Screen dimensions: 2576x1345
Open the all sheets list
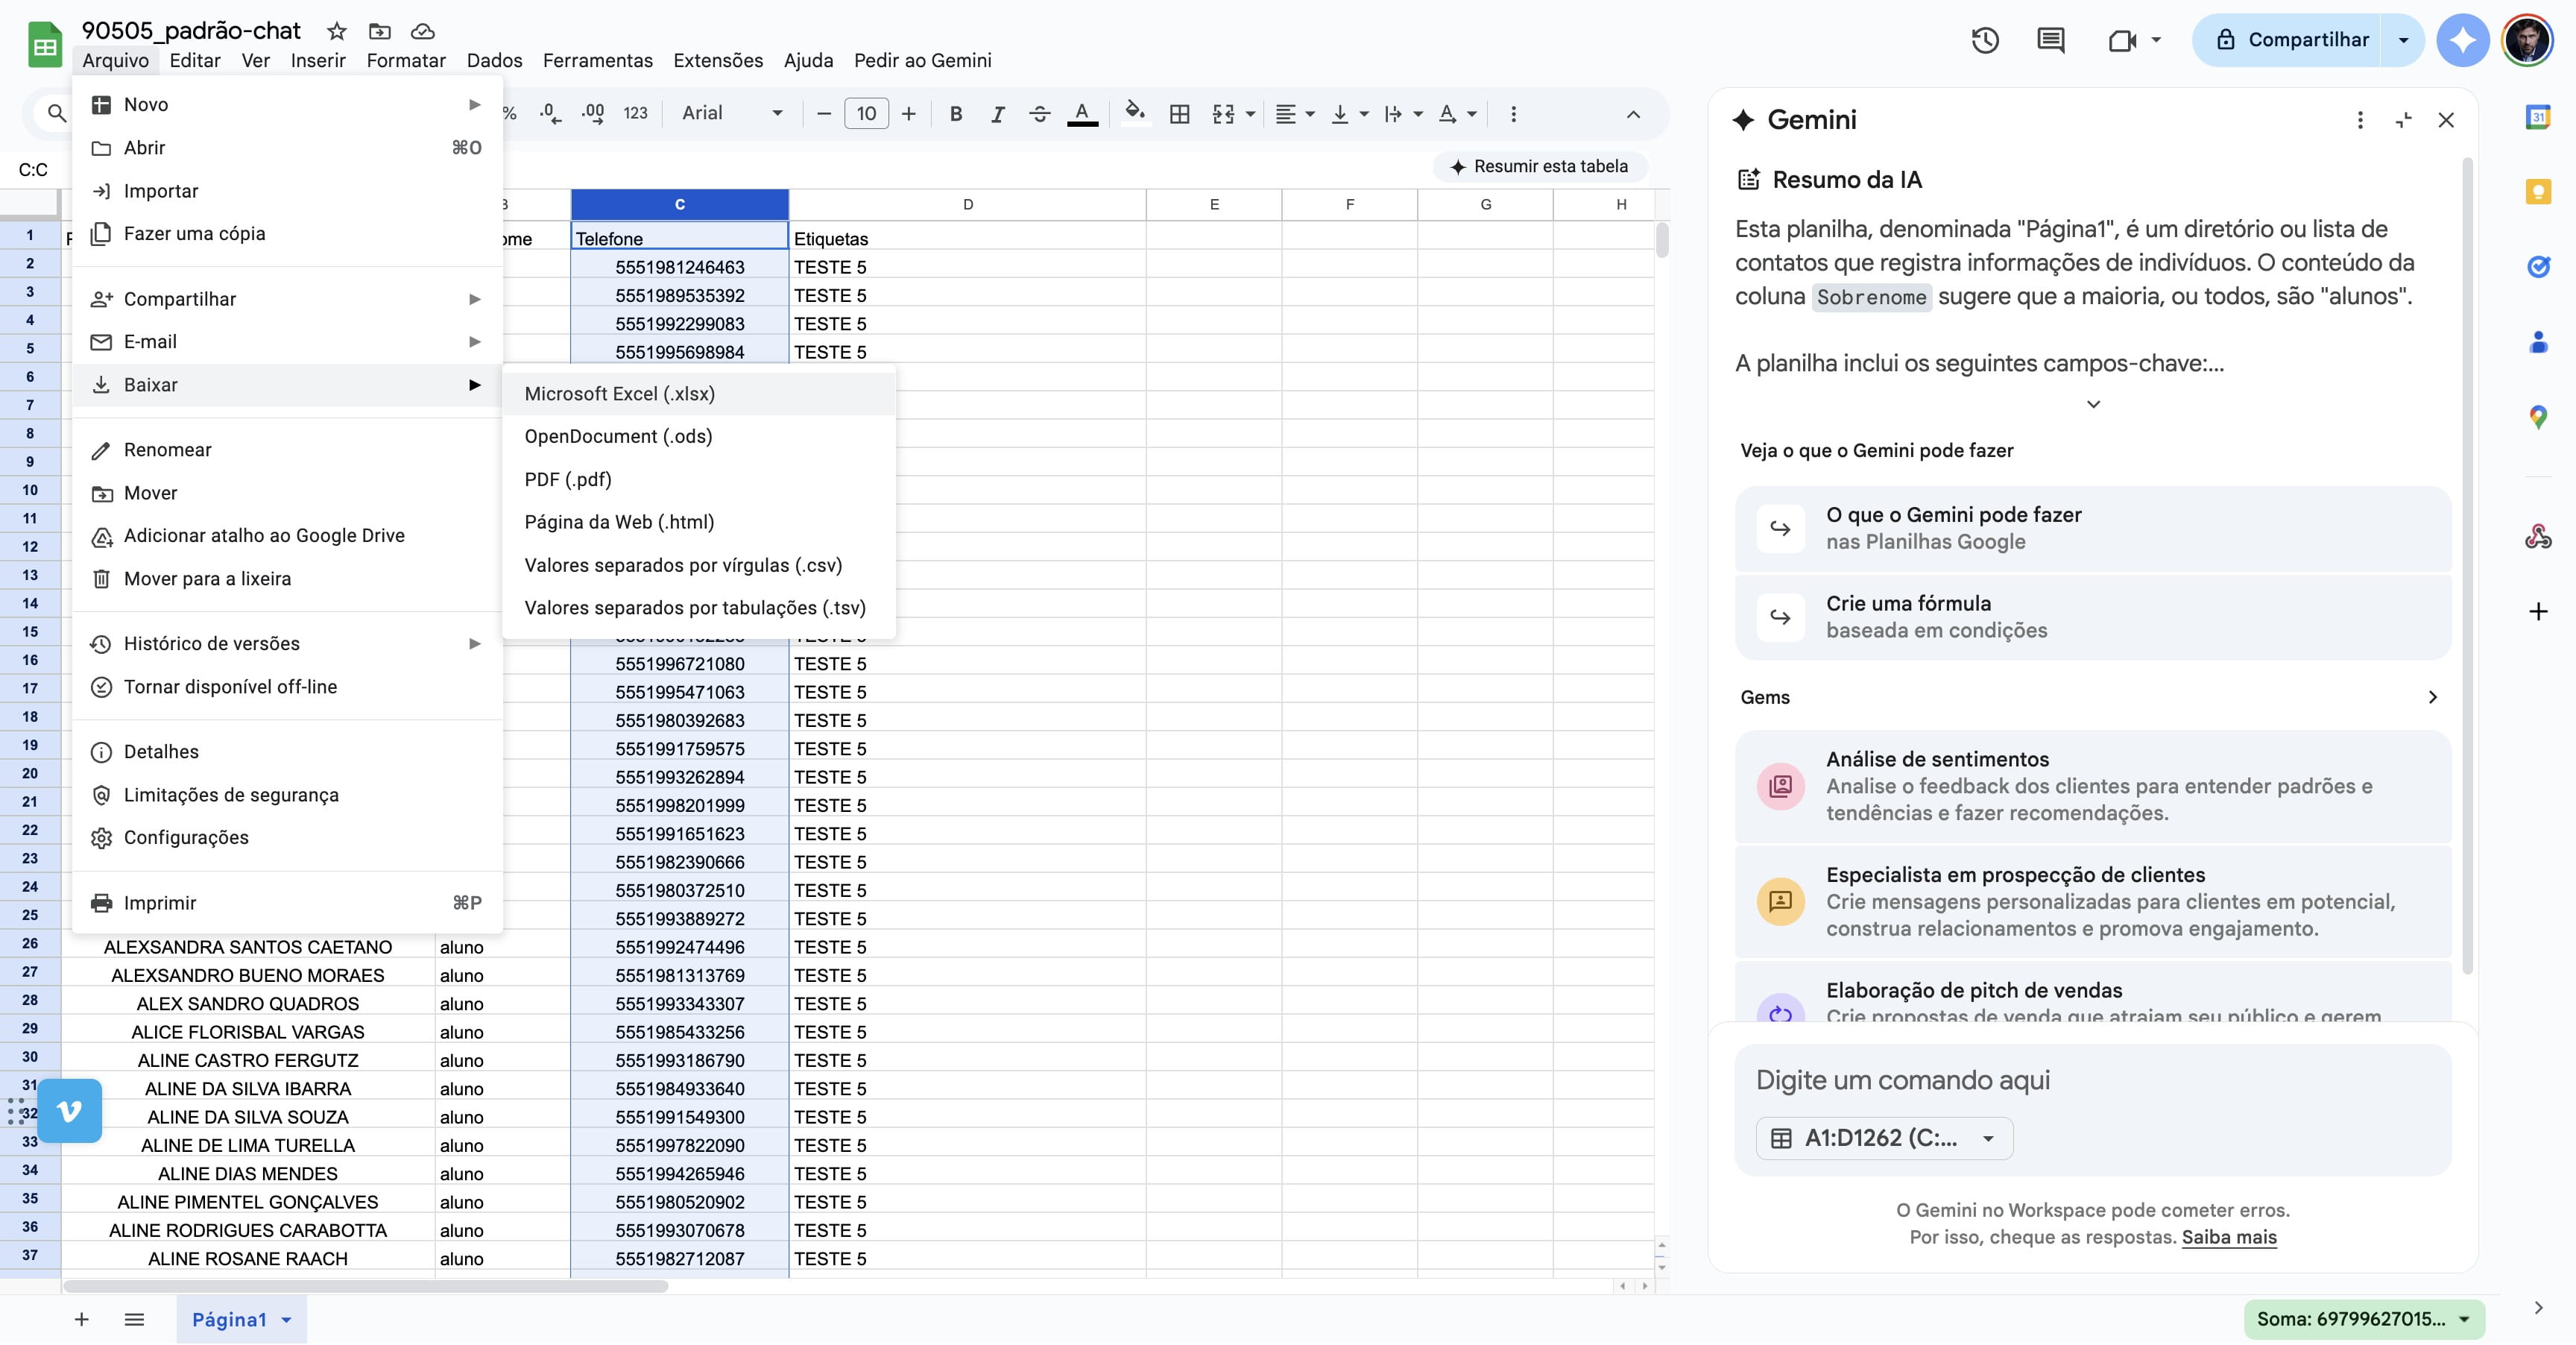134,1319
